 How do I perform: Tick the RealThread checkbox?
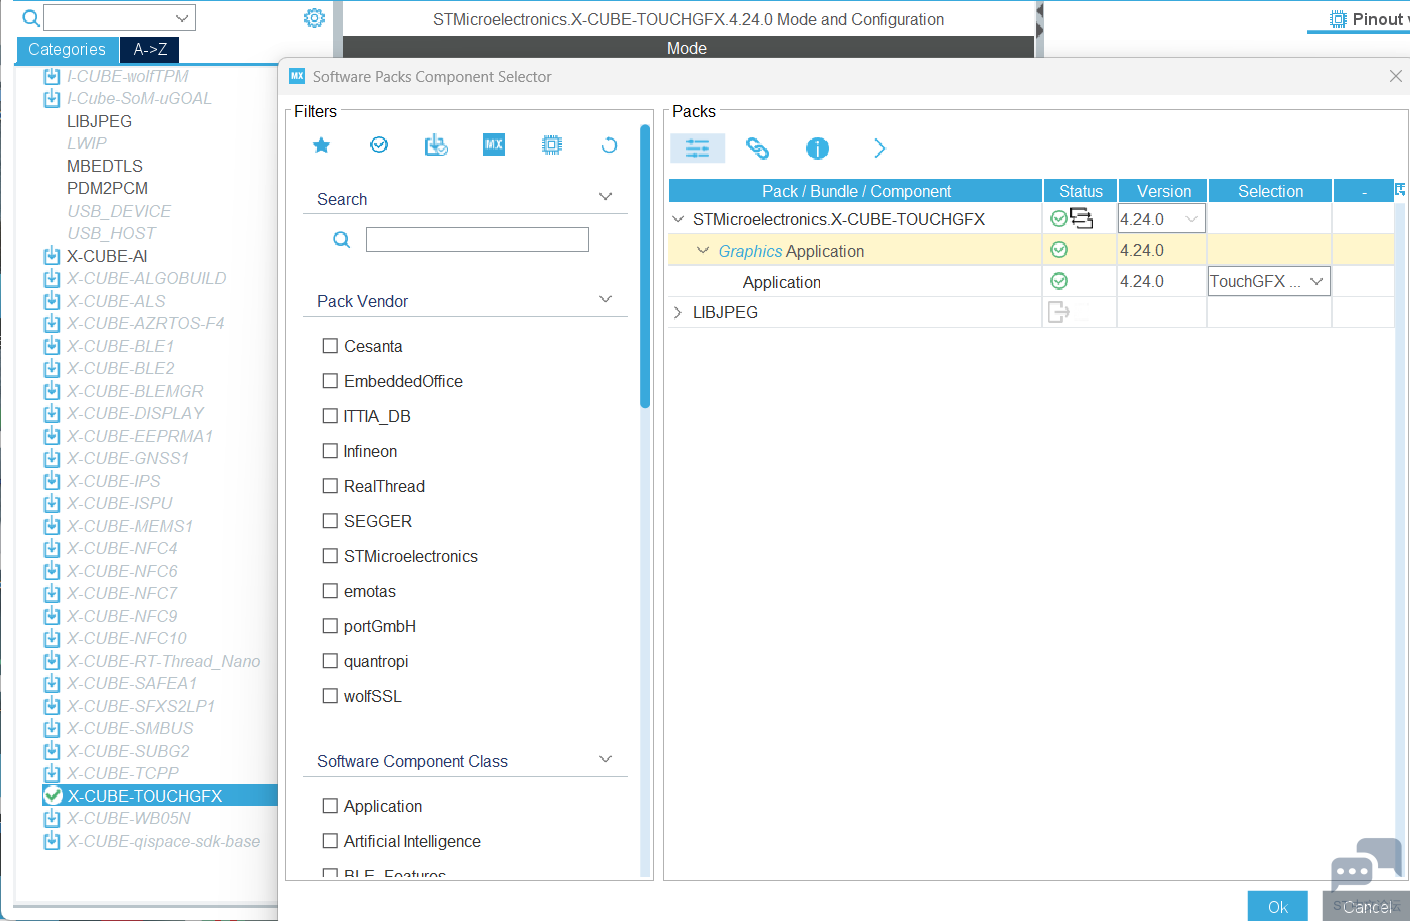(x=330, y=486)
